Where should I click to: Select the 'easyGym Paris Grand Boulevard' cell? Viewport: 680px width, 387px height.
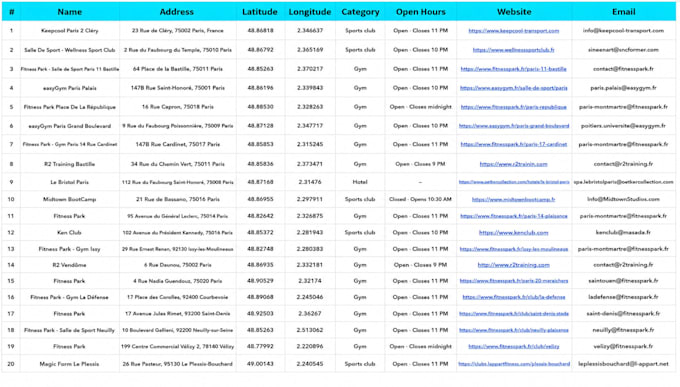click(x=69, y=126)
